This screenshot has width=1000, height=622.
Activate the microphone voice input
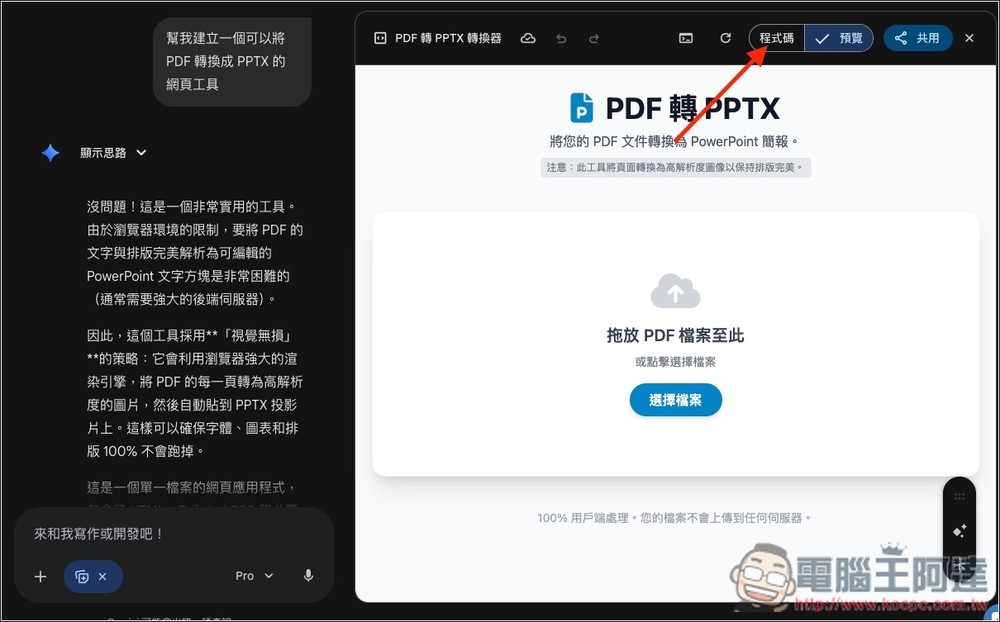pyautogui.click(x=309, y=576)
